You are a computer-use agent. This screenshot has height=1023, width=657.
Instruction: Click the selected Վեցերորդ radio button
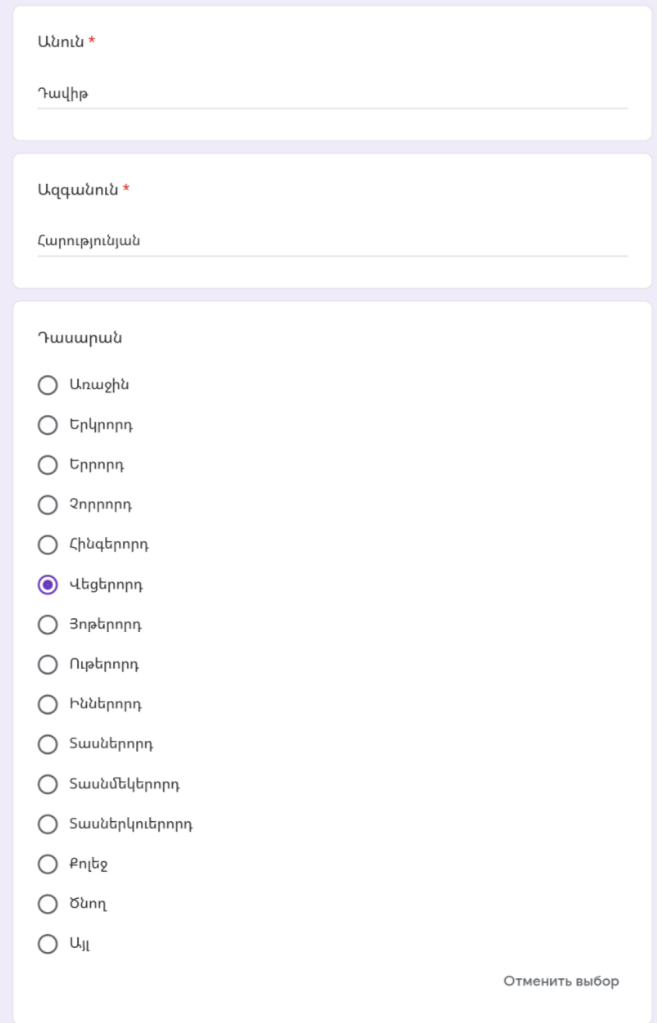47,585
